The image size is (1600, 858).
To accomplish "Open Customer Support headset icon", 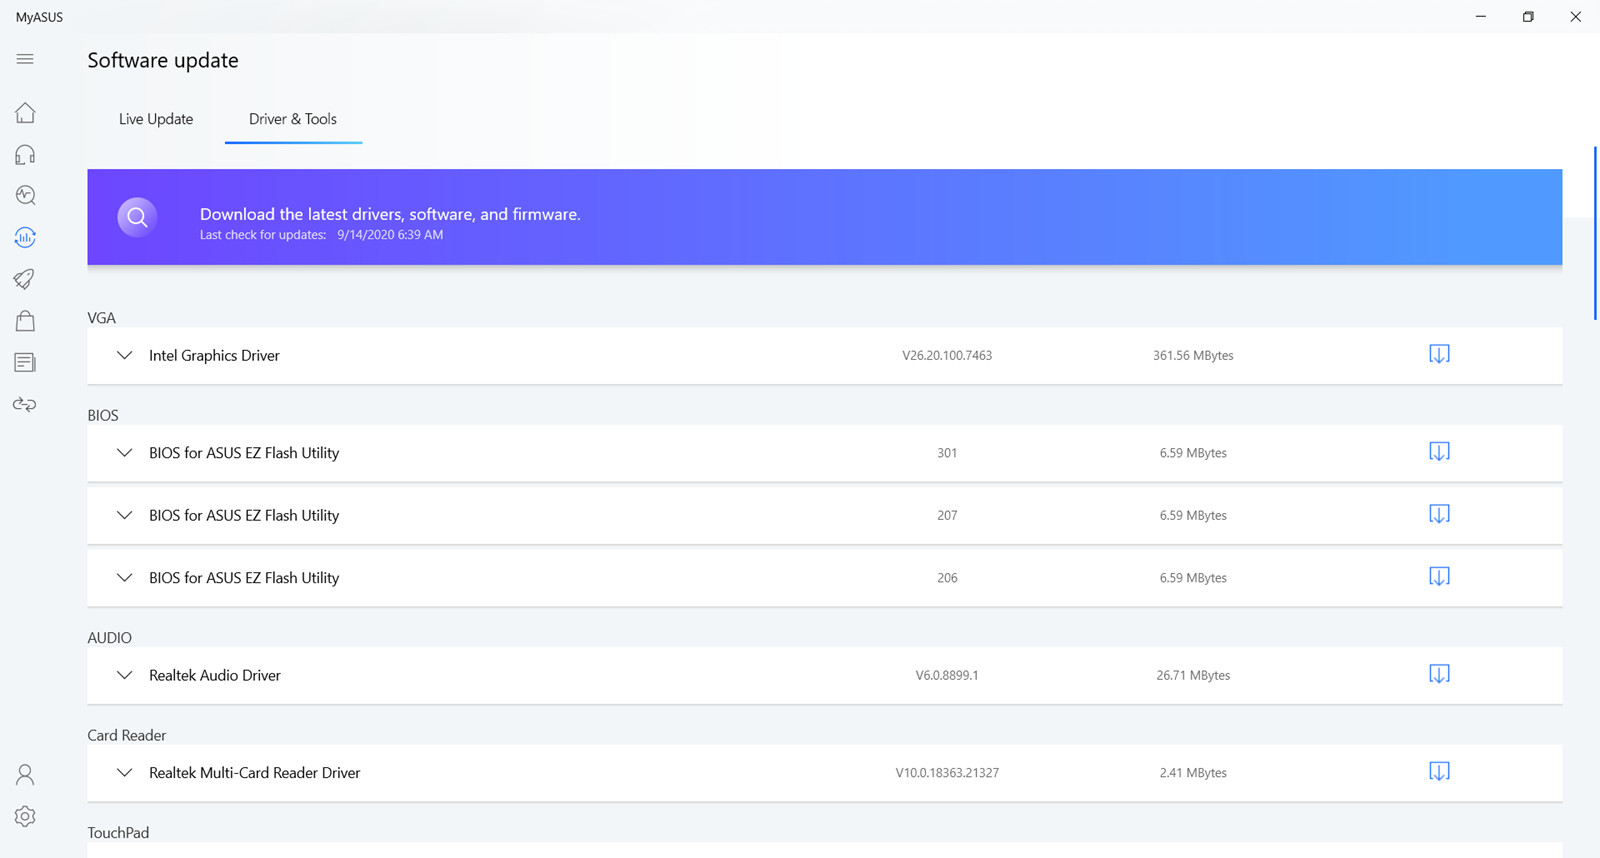I will point(25,154).
